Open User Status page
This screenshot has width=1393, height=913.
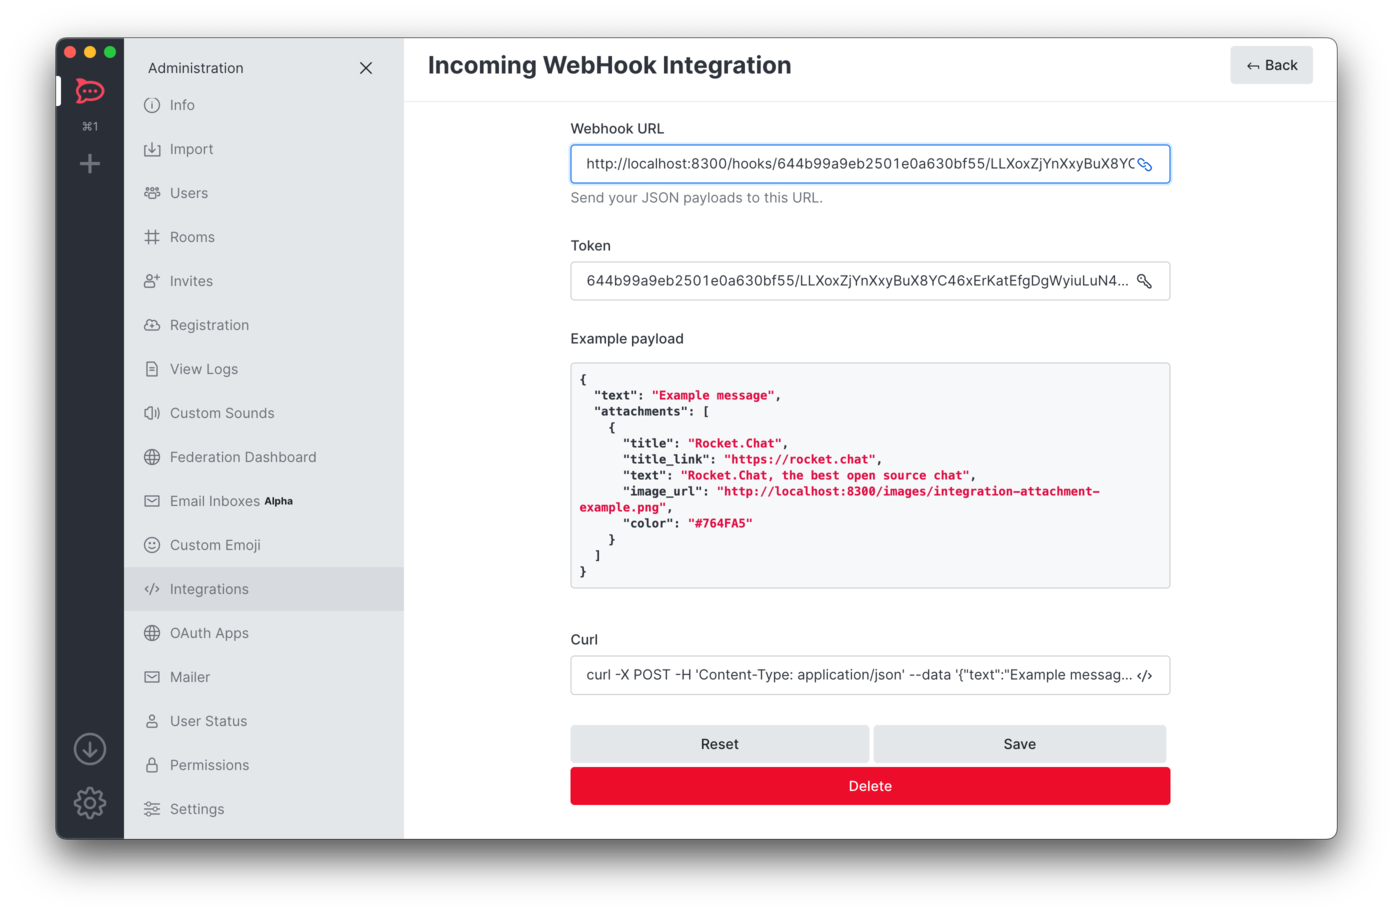pyautogui.click(x=264, y=721)
